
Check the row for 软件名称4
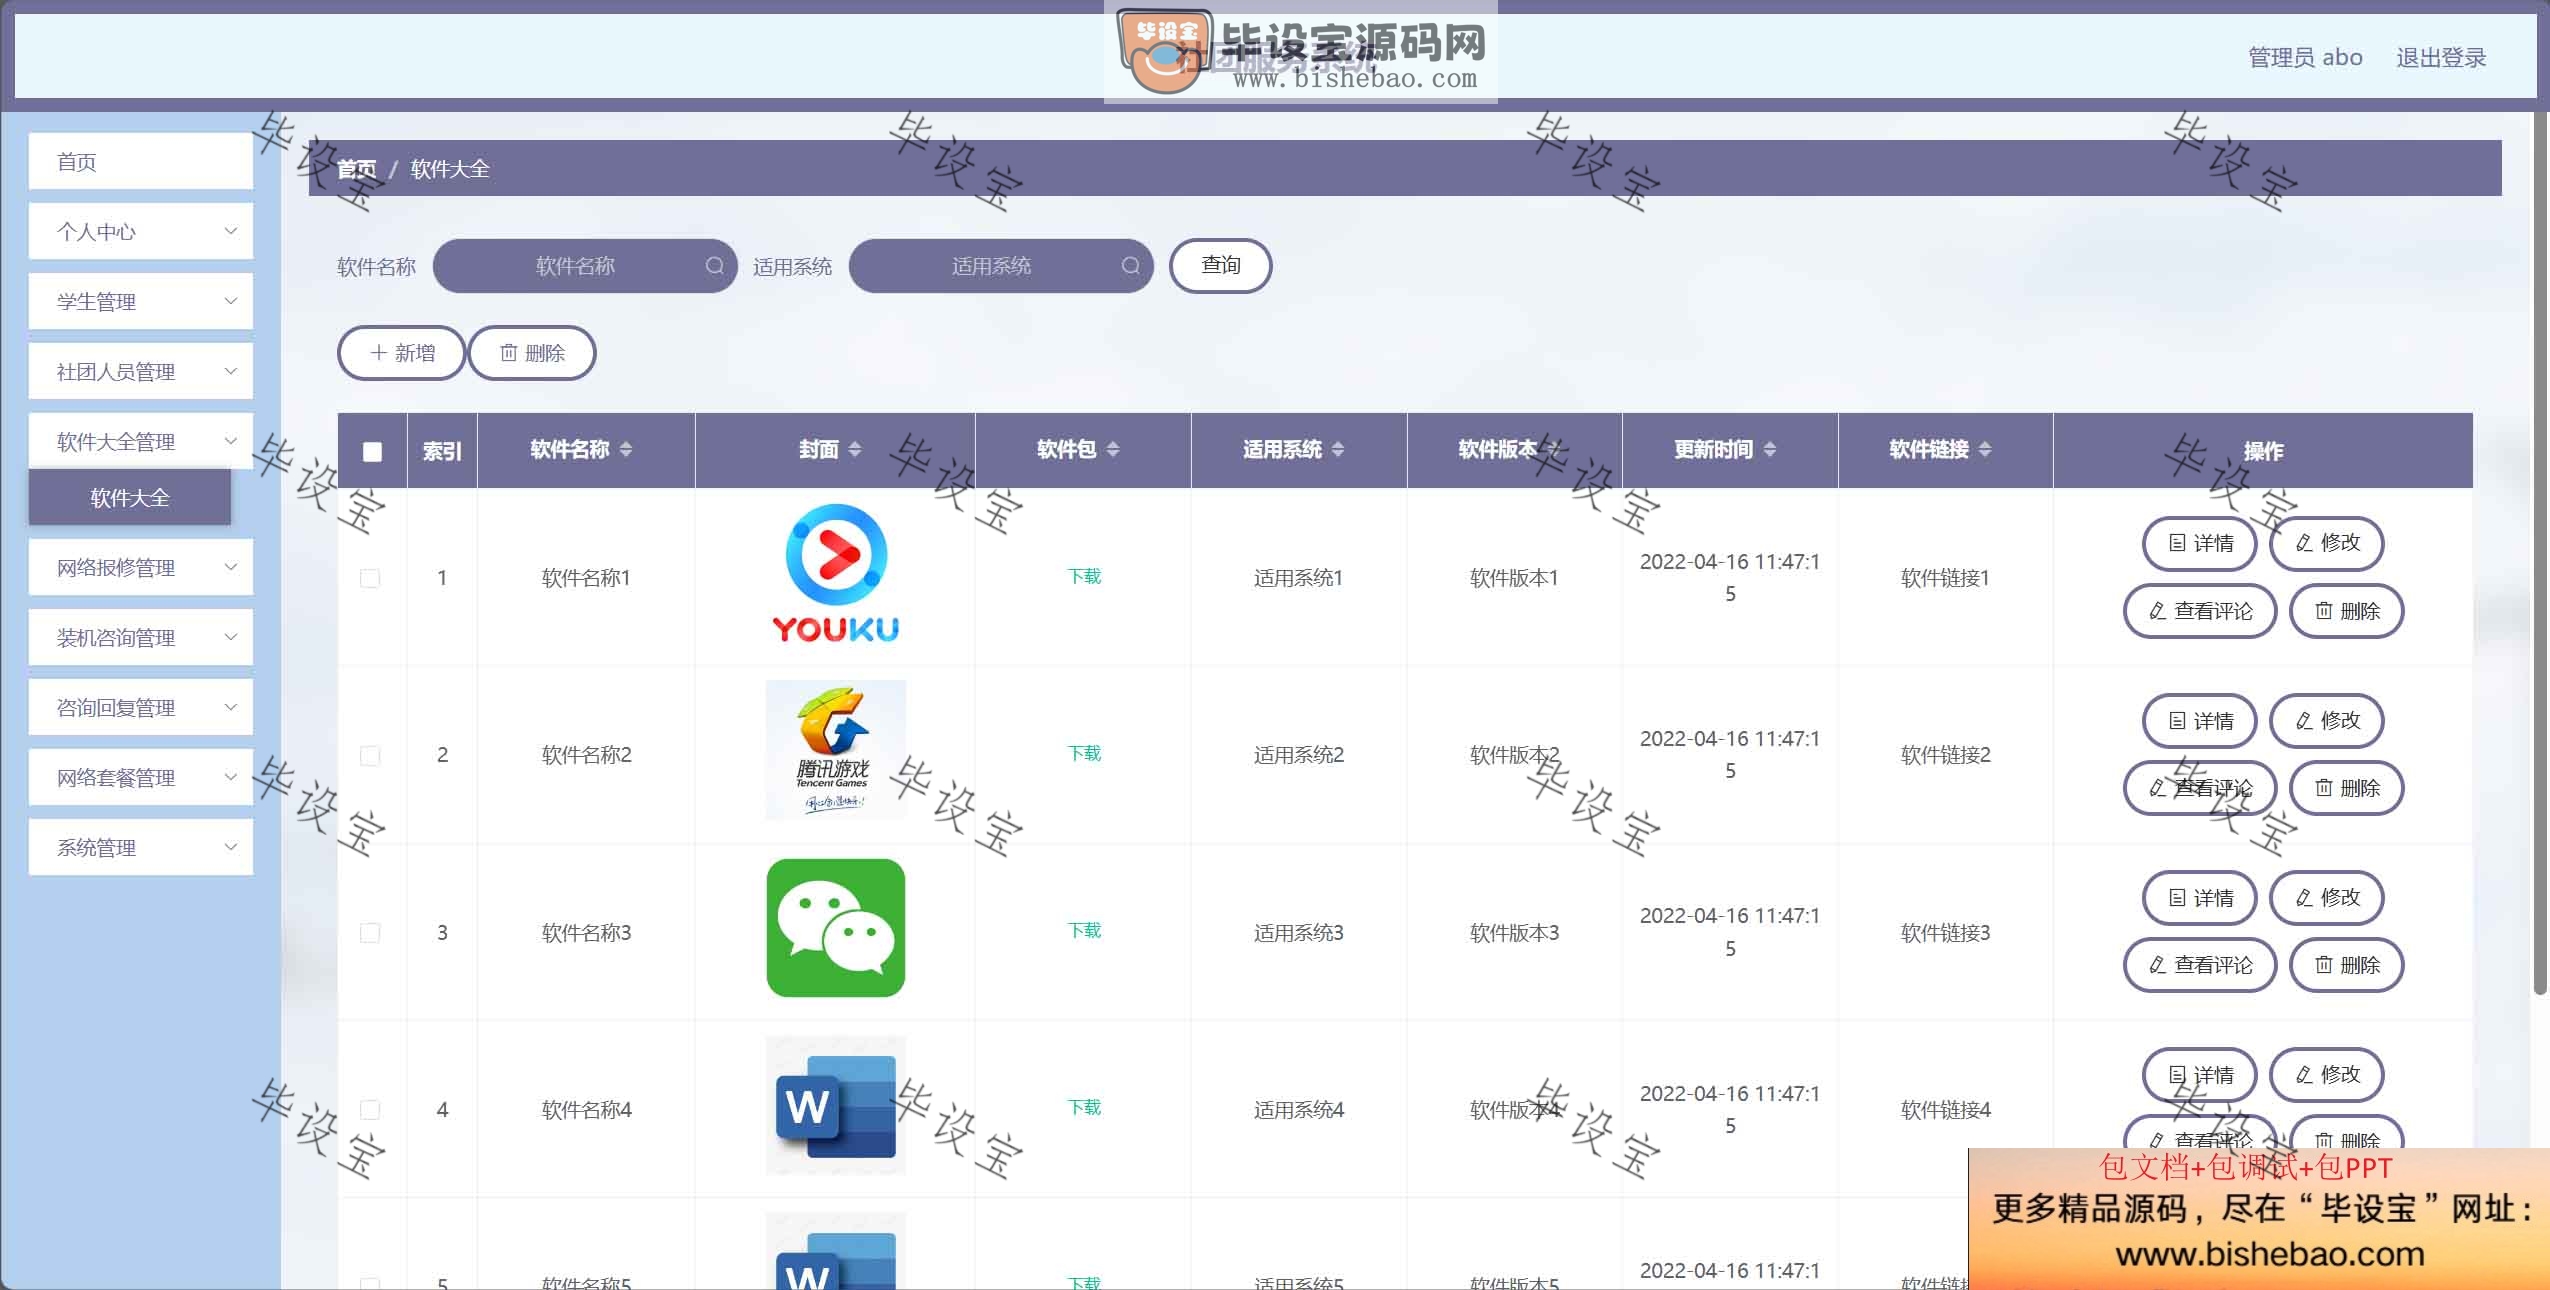click(x=370, y=1110)
